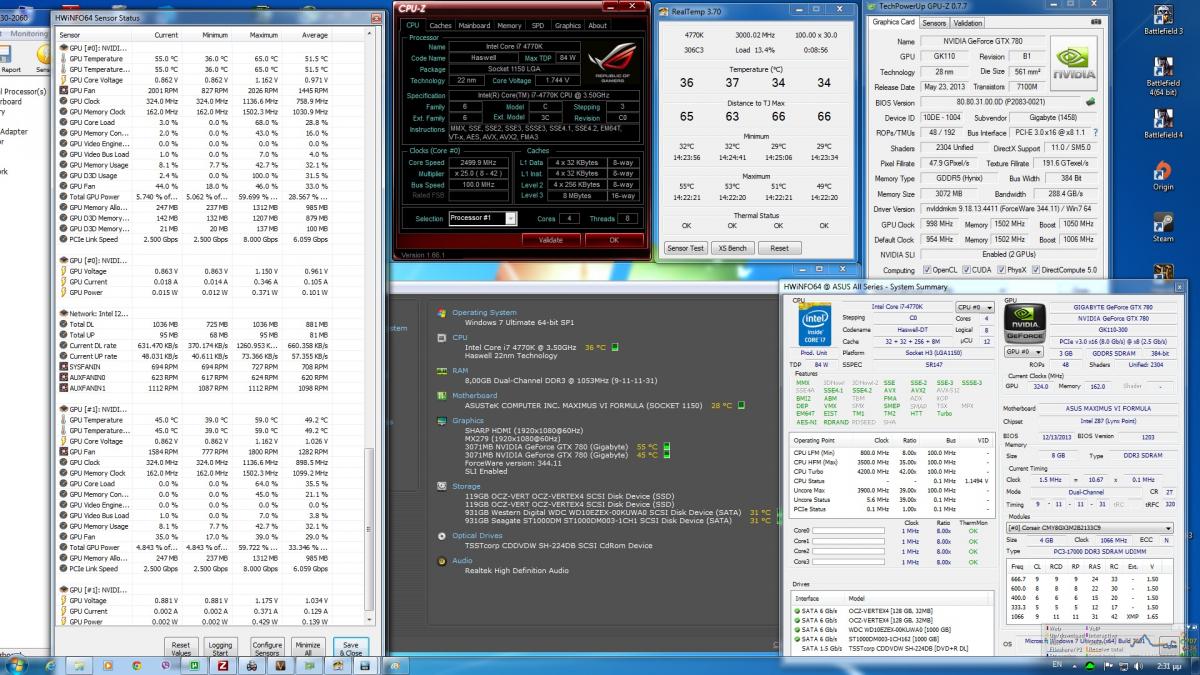Viewport: 1200px width, 675px height.
Task: Launch the Steam desktop shortcut
Action: (x=1163, y=226)
